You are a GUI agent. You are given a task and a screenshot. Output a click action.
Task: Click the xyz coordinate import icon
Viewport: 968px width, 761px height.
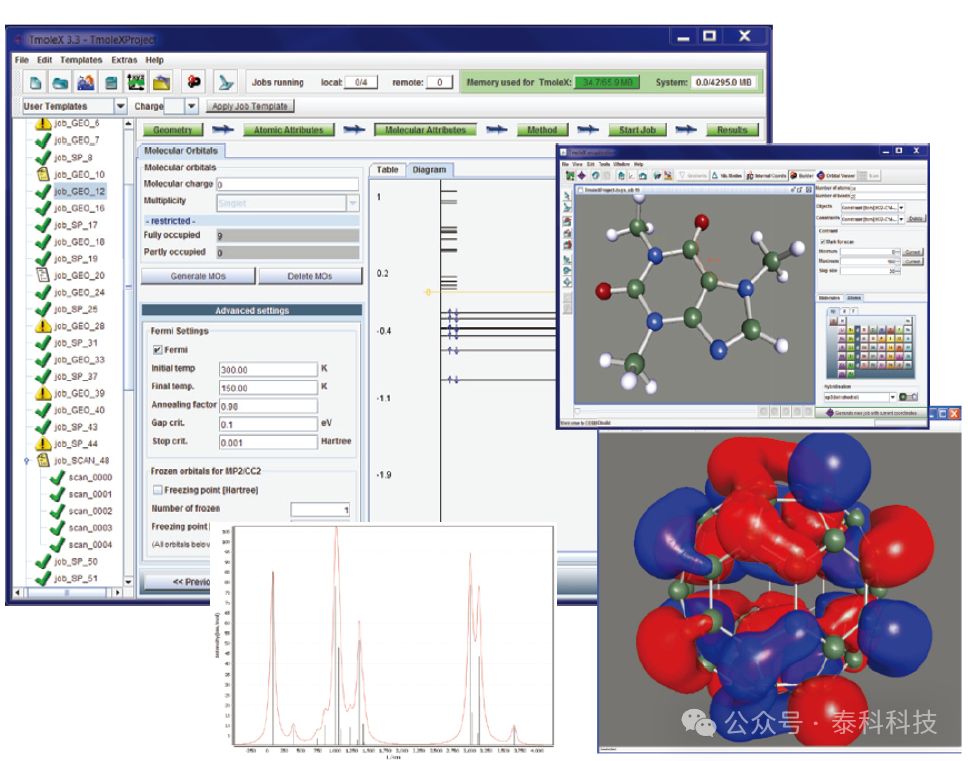136,82
